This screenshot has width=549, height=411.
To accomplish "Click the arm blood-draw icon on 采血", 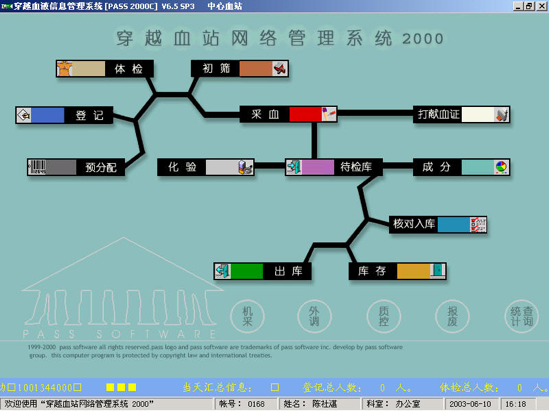I will [x=329, y=114].
